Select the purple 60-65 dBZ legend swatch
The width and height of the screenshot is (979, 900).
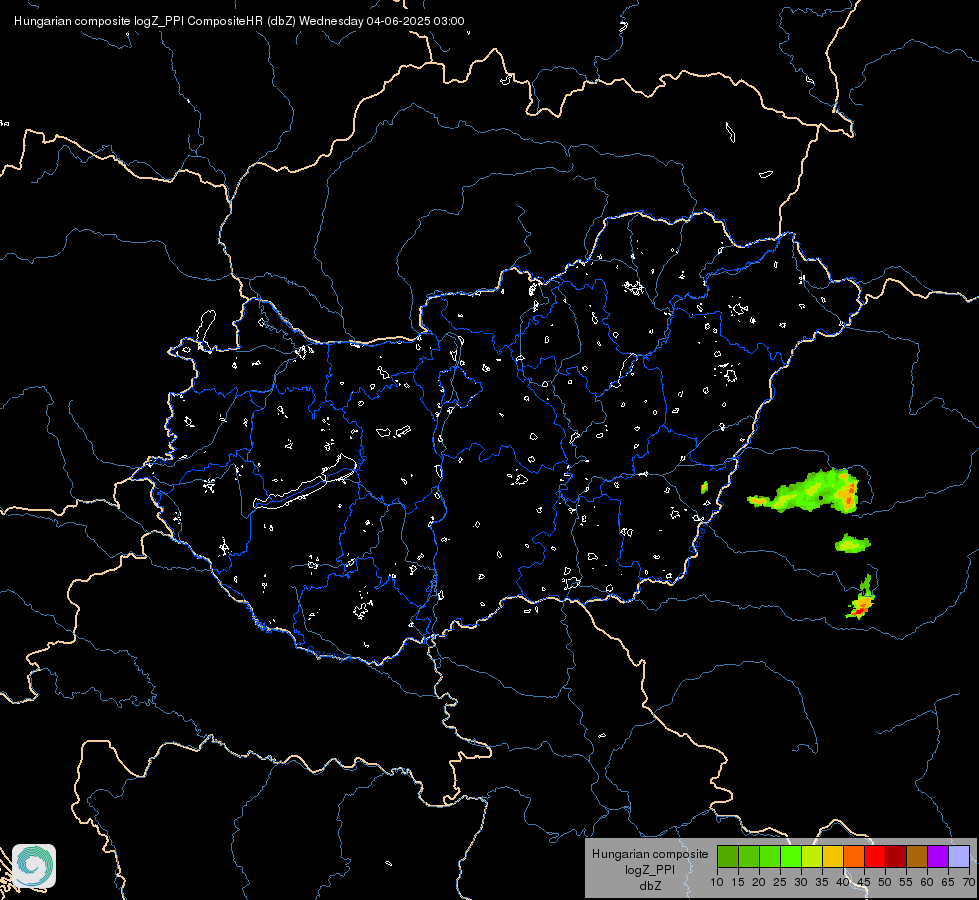[938, 856]
